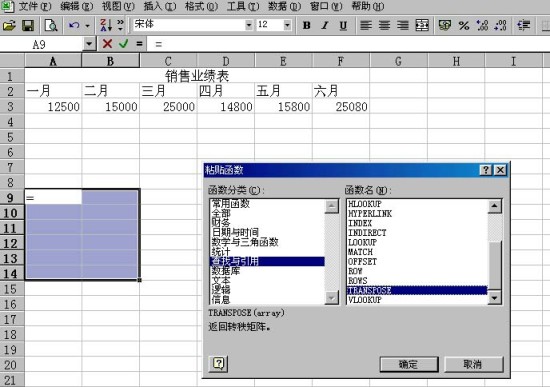550x387 pixels.
Task: Apply underline formatting
Action: point(343,25)
